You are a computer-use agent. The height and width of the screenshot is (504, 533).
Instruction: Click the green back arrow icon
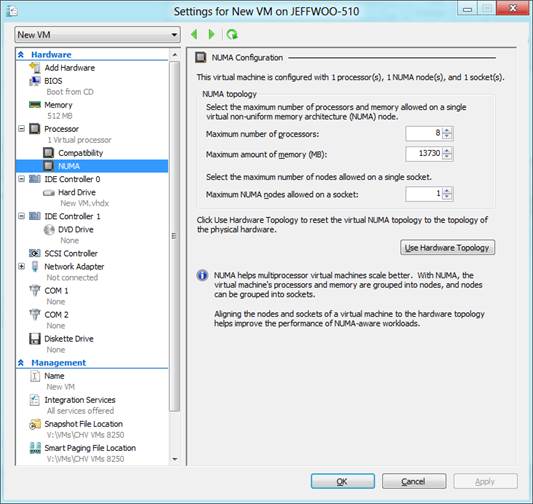tap(194, 34)
